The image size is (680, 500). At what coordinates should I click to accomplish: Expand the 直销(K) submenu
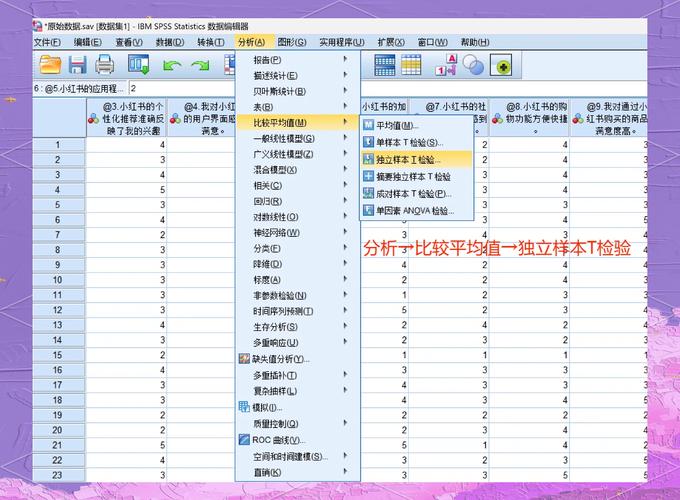(x=298, y=472)
